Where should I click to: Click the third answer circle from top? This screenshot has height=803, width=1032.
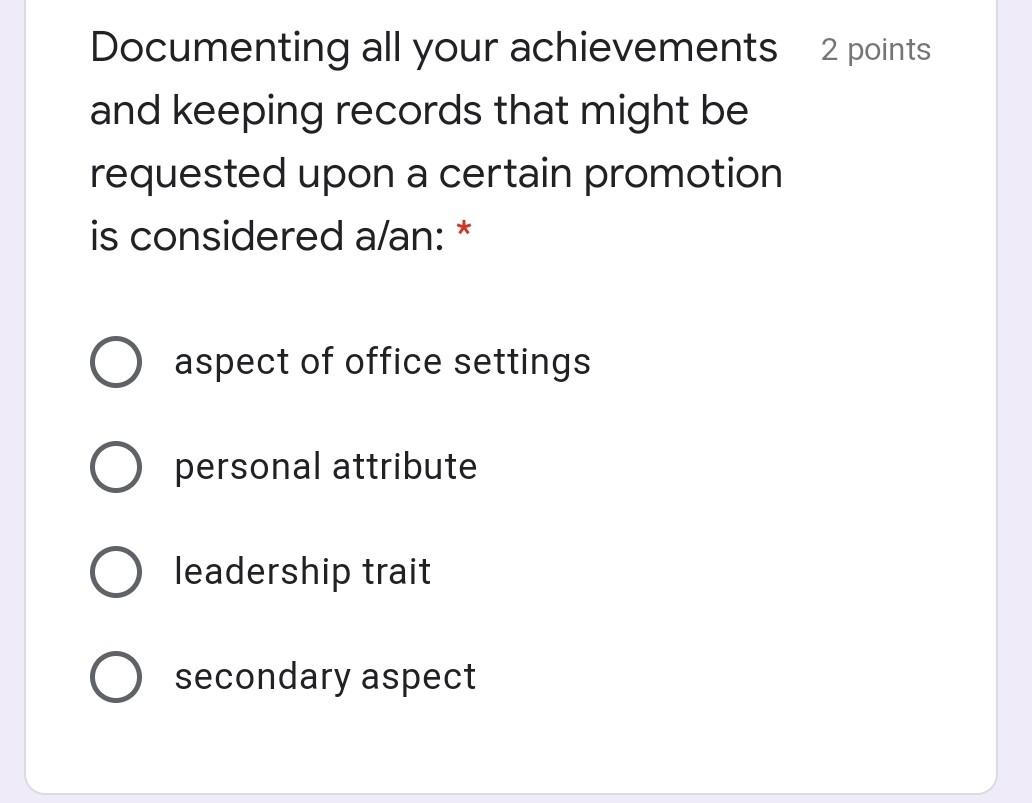115,571
